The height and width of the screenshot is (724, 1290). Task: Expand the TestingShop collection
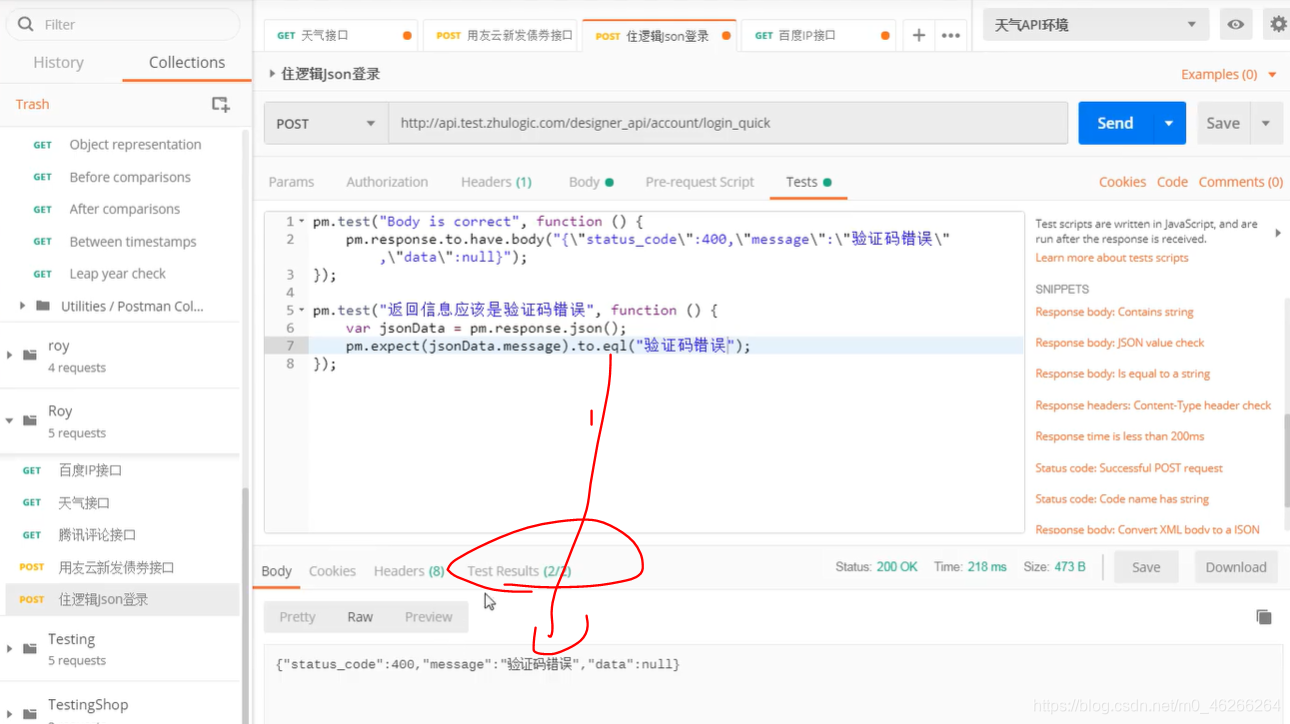point(9,713)
